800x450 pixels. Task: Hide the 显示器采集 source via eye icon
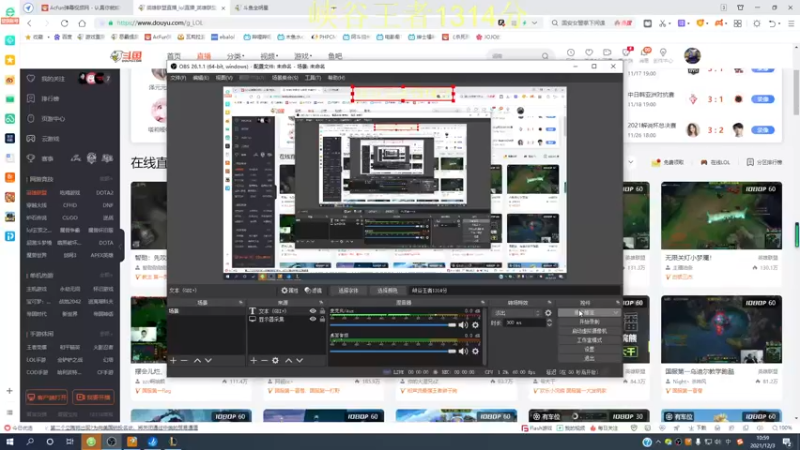pos(313,319)
